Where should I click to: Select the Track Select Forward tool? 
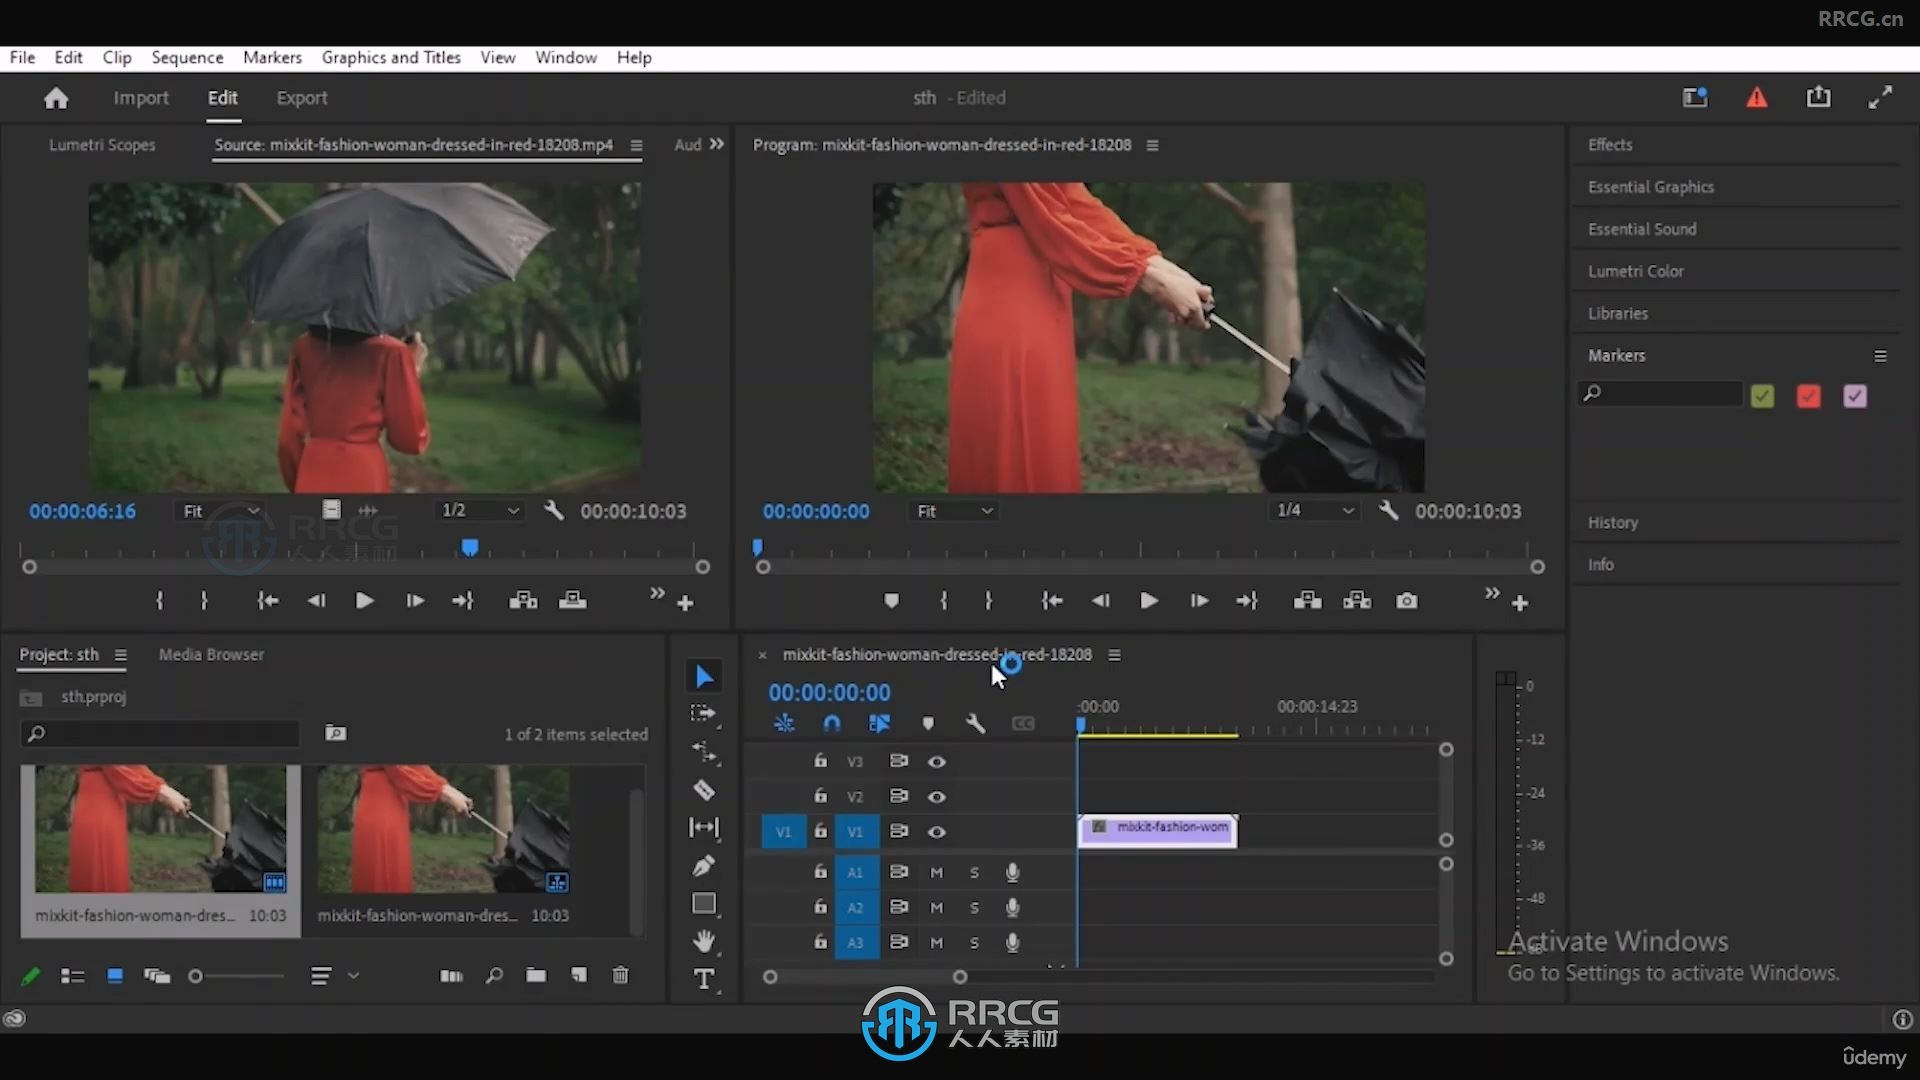tap(705, 713)
